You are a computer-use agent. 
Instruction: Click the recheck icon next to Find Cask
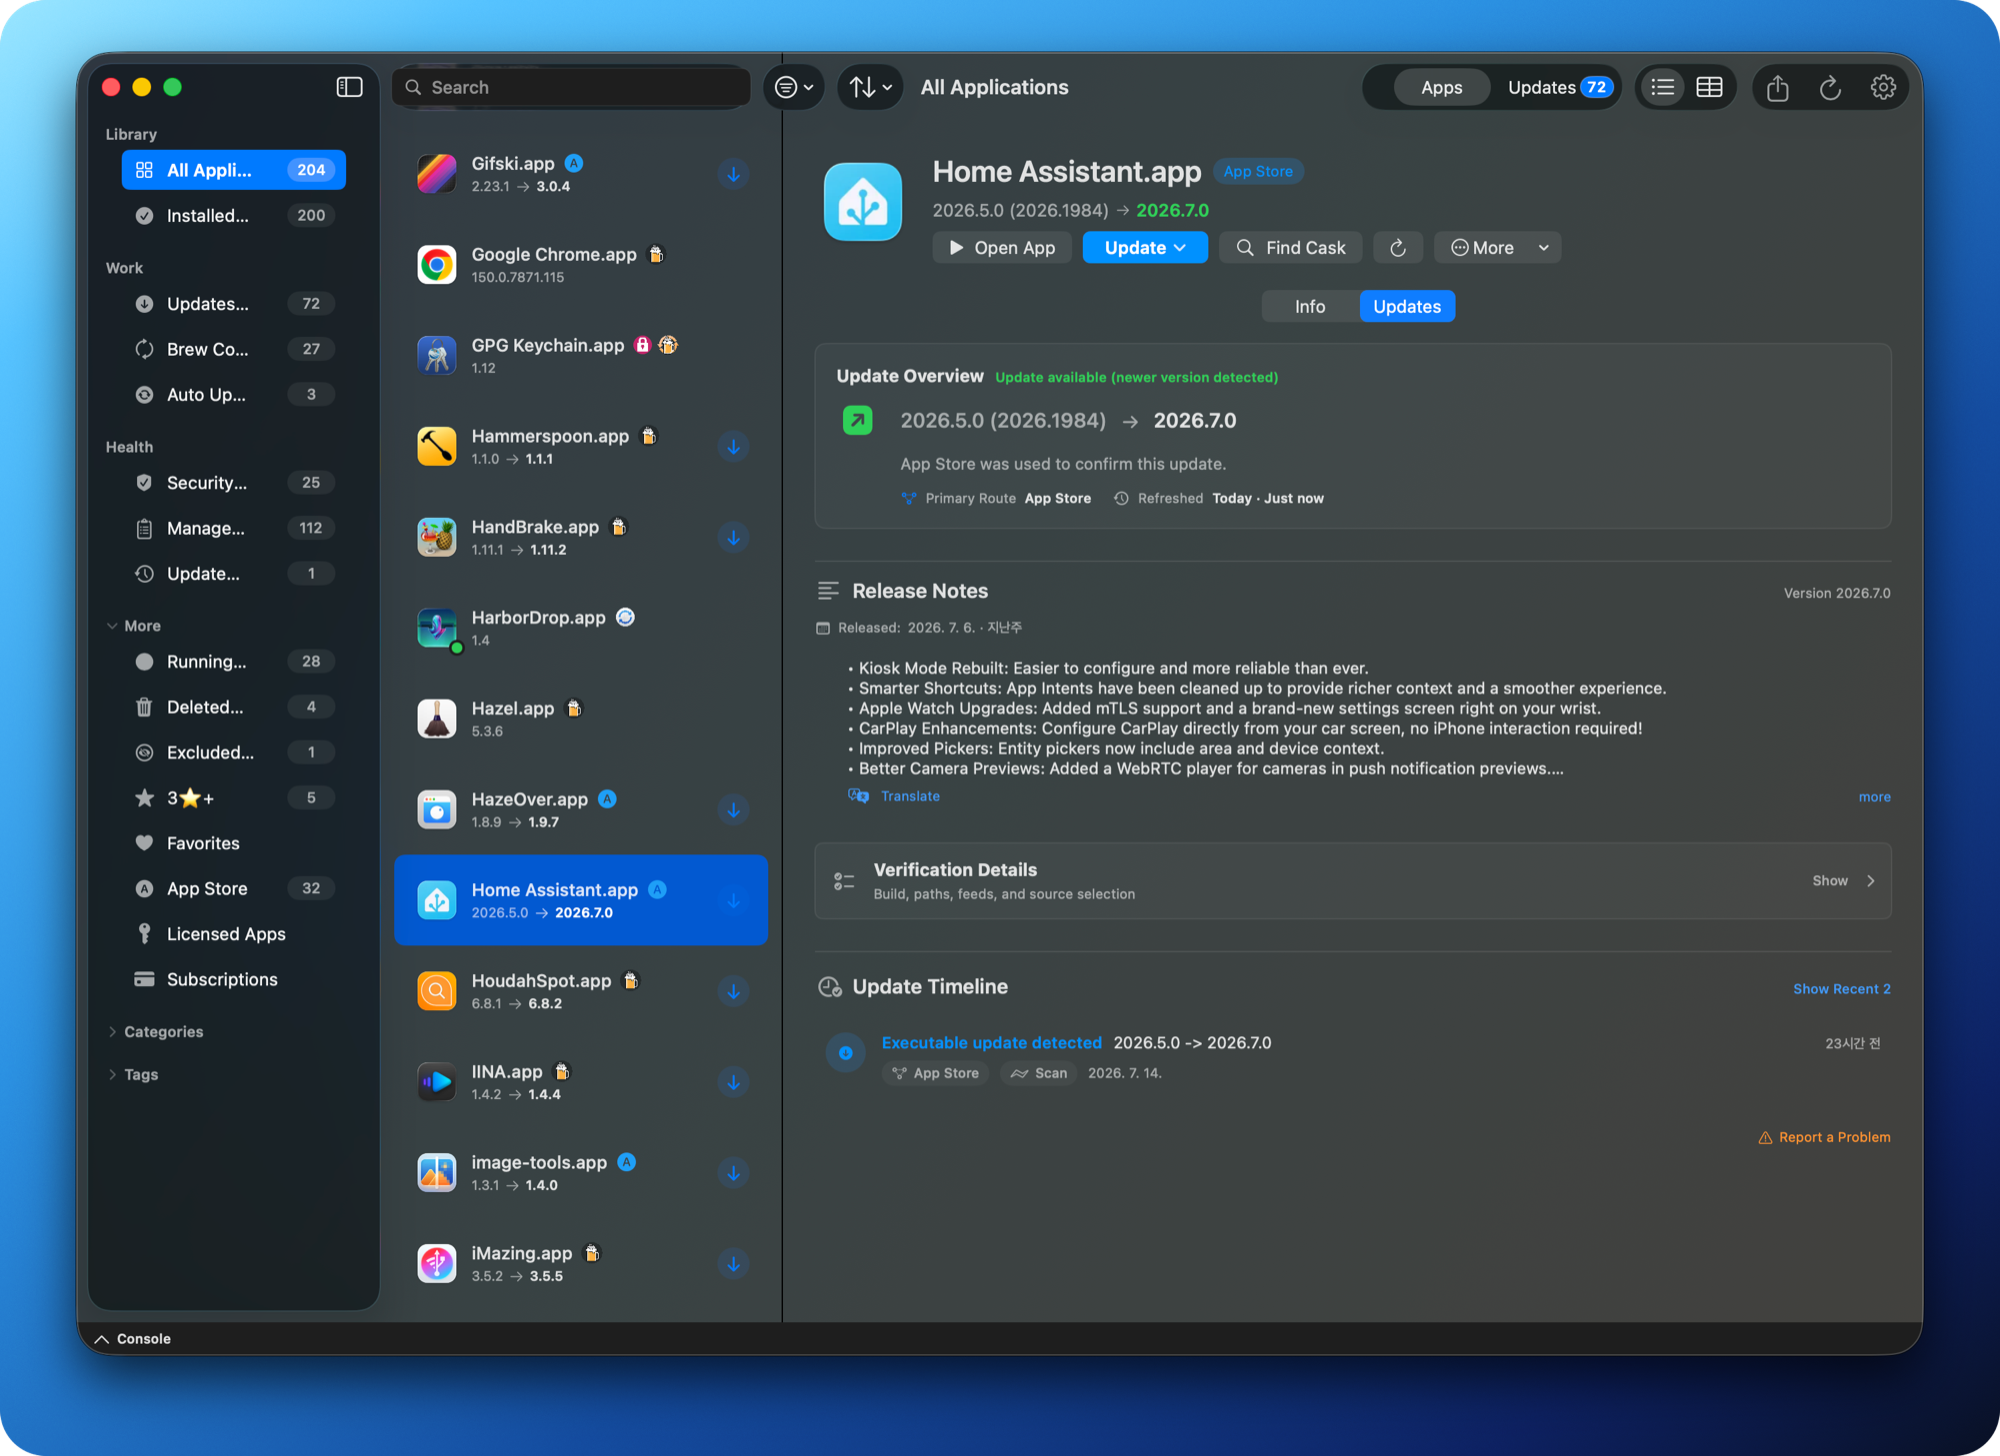[x=1398, y=248]
